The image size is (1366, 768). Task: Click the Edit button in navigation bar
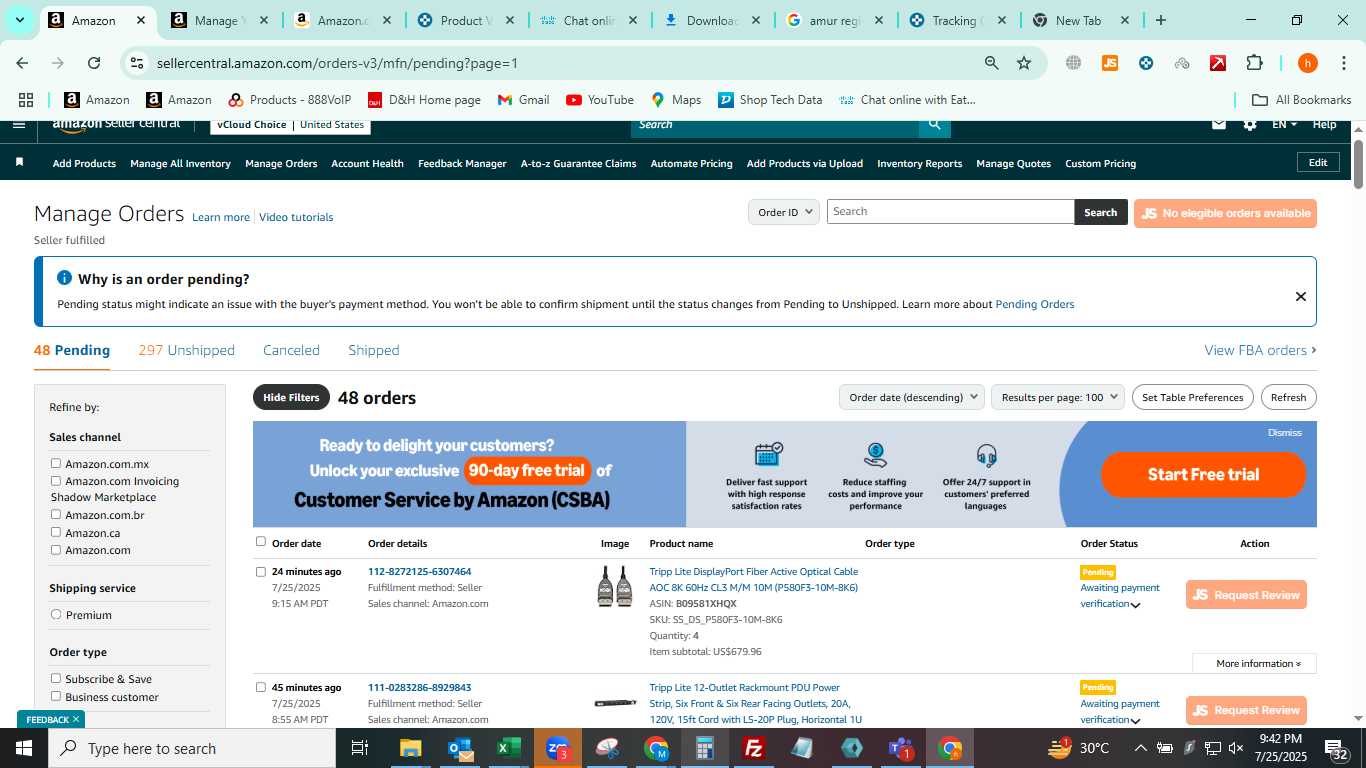point(1318,162)
